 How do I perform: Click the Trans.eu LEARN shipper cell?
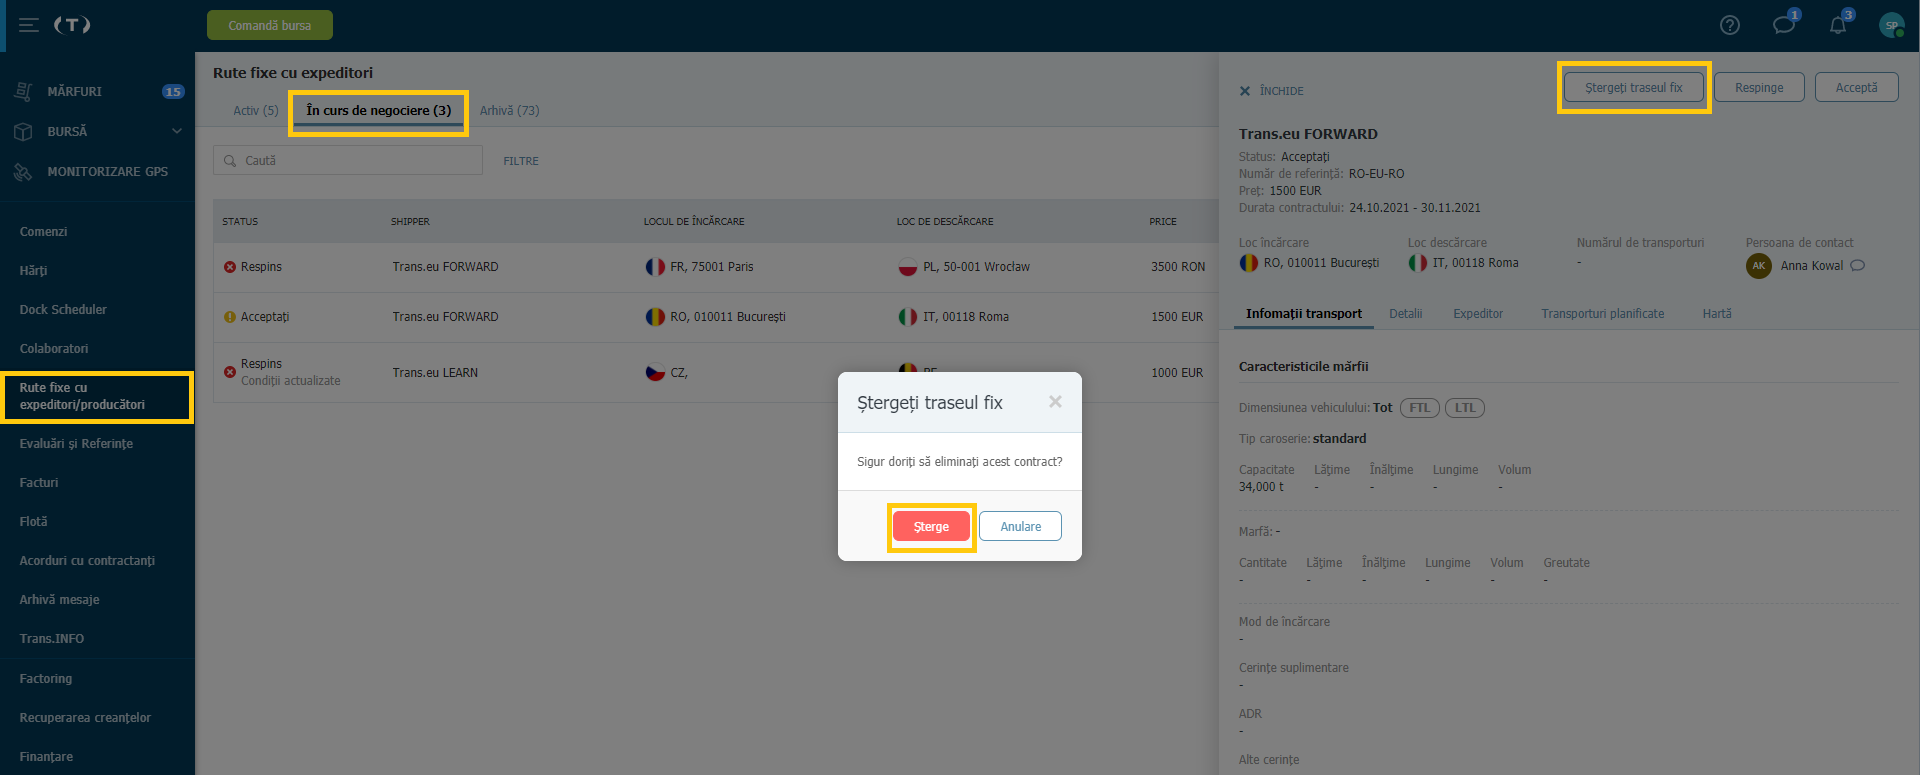click(x=435, y=372)
